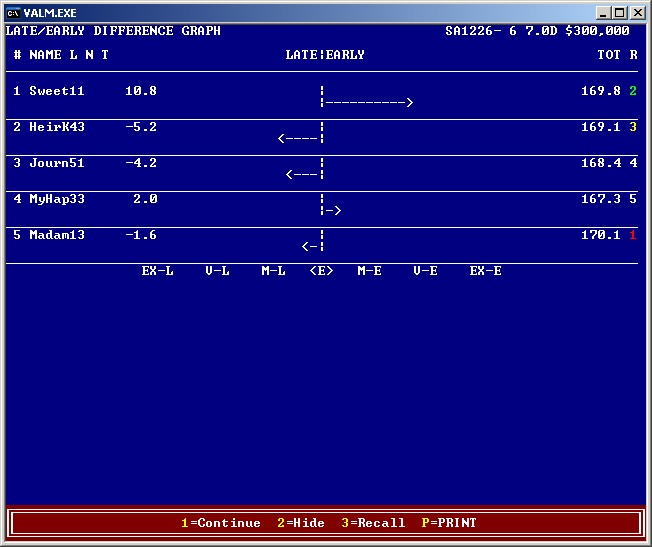The height and width of the screenshot is (547, 652).
Task: Minimize the VALM.EXE window
Action: pos(603,13)
